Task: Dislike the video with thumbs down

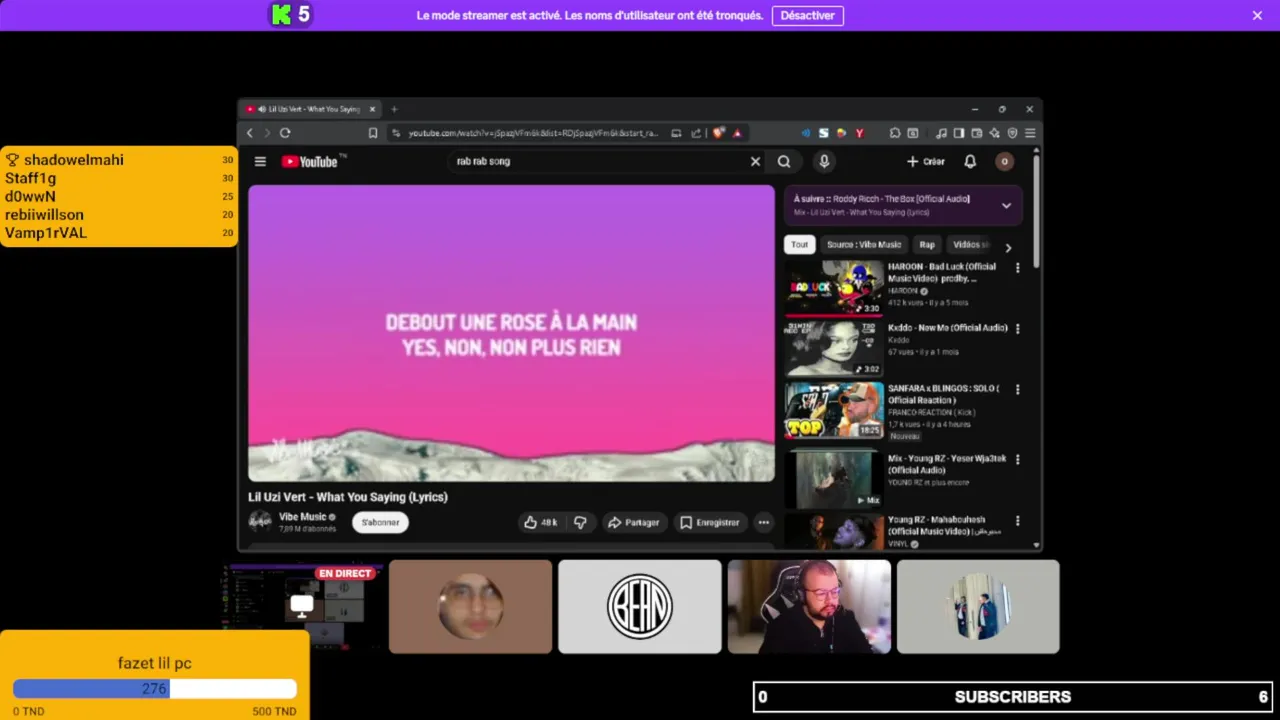Action: [x=580, y=522]
